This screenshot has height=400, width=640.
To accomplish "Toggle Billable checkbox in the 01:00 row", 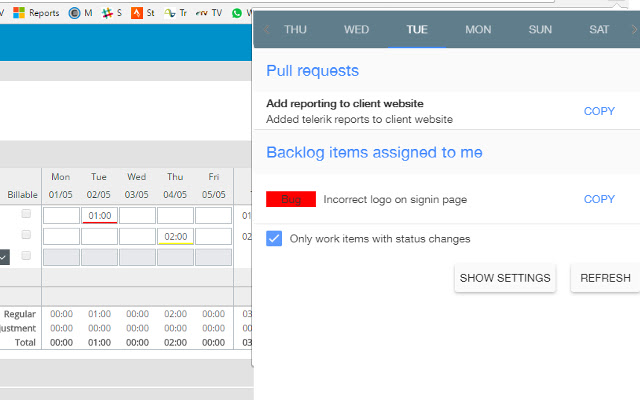I will [26, 213].
